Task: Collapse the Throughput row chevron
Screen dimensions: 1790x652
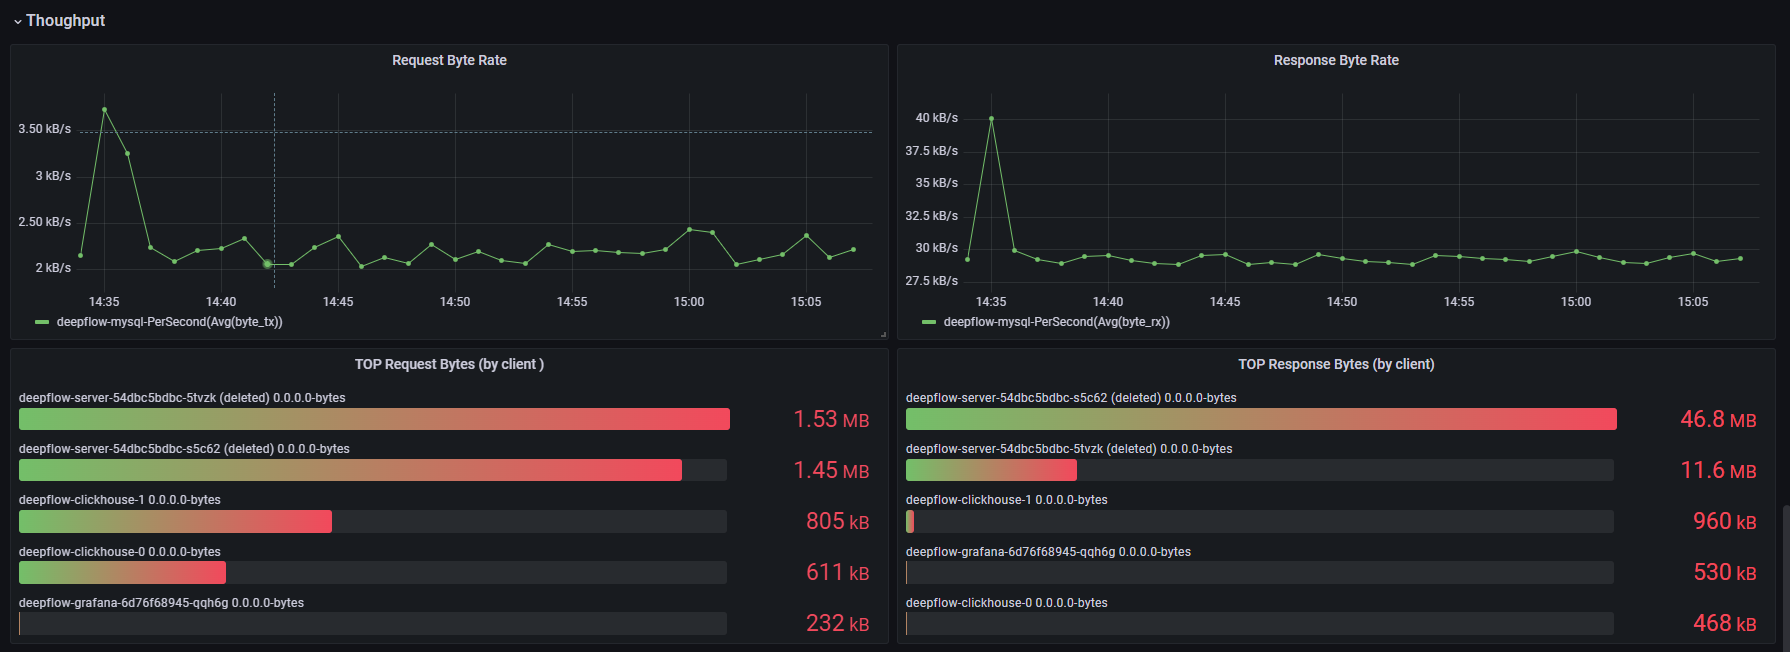Action: click(x=17, y=21)
